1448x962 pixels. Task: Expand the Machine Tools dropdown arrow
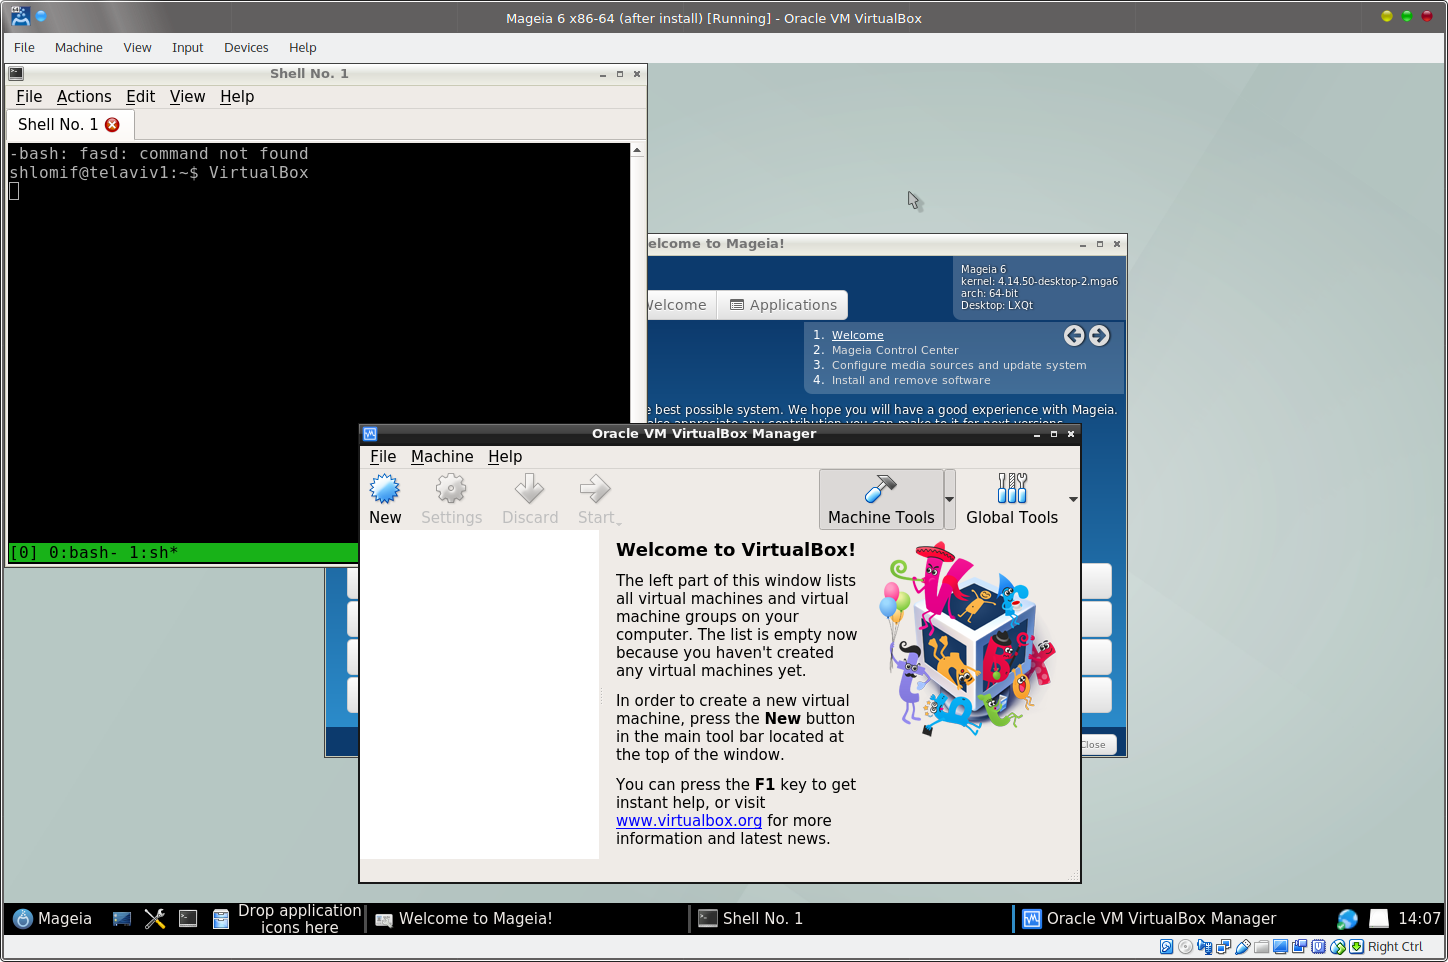coord(950,499)
